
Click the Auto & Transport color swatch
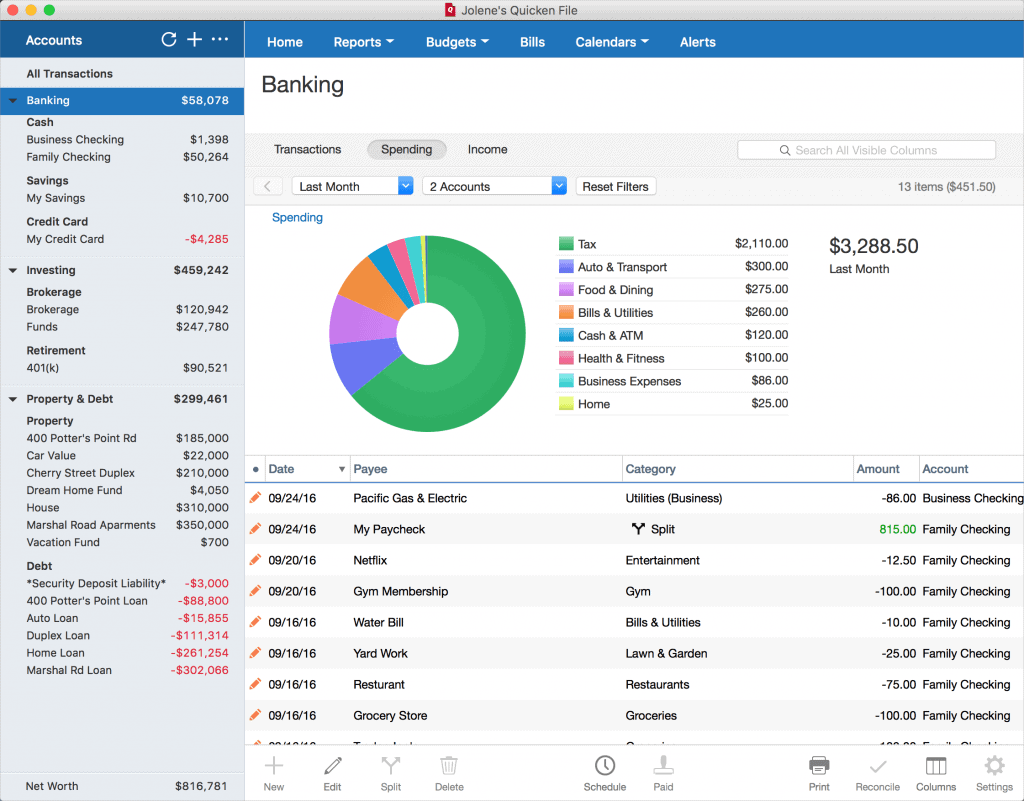pos(566,266)
